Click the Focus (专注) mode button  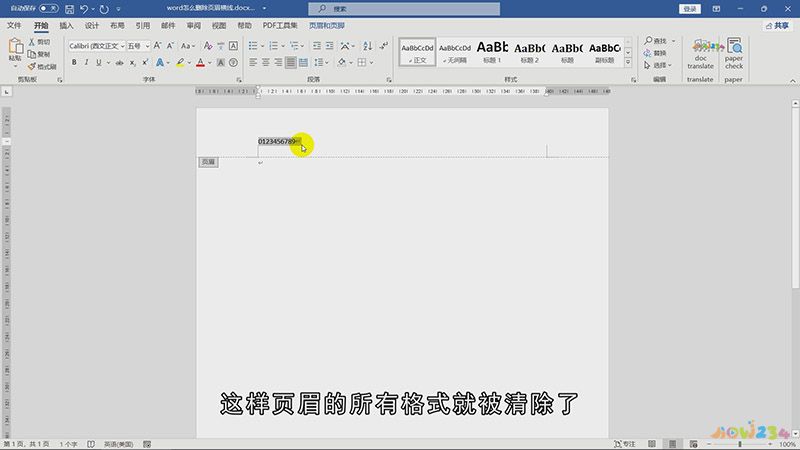coord(625,444)
